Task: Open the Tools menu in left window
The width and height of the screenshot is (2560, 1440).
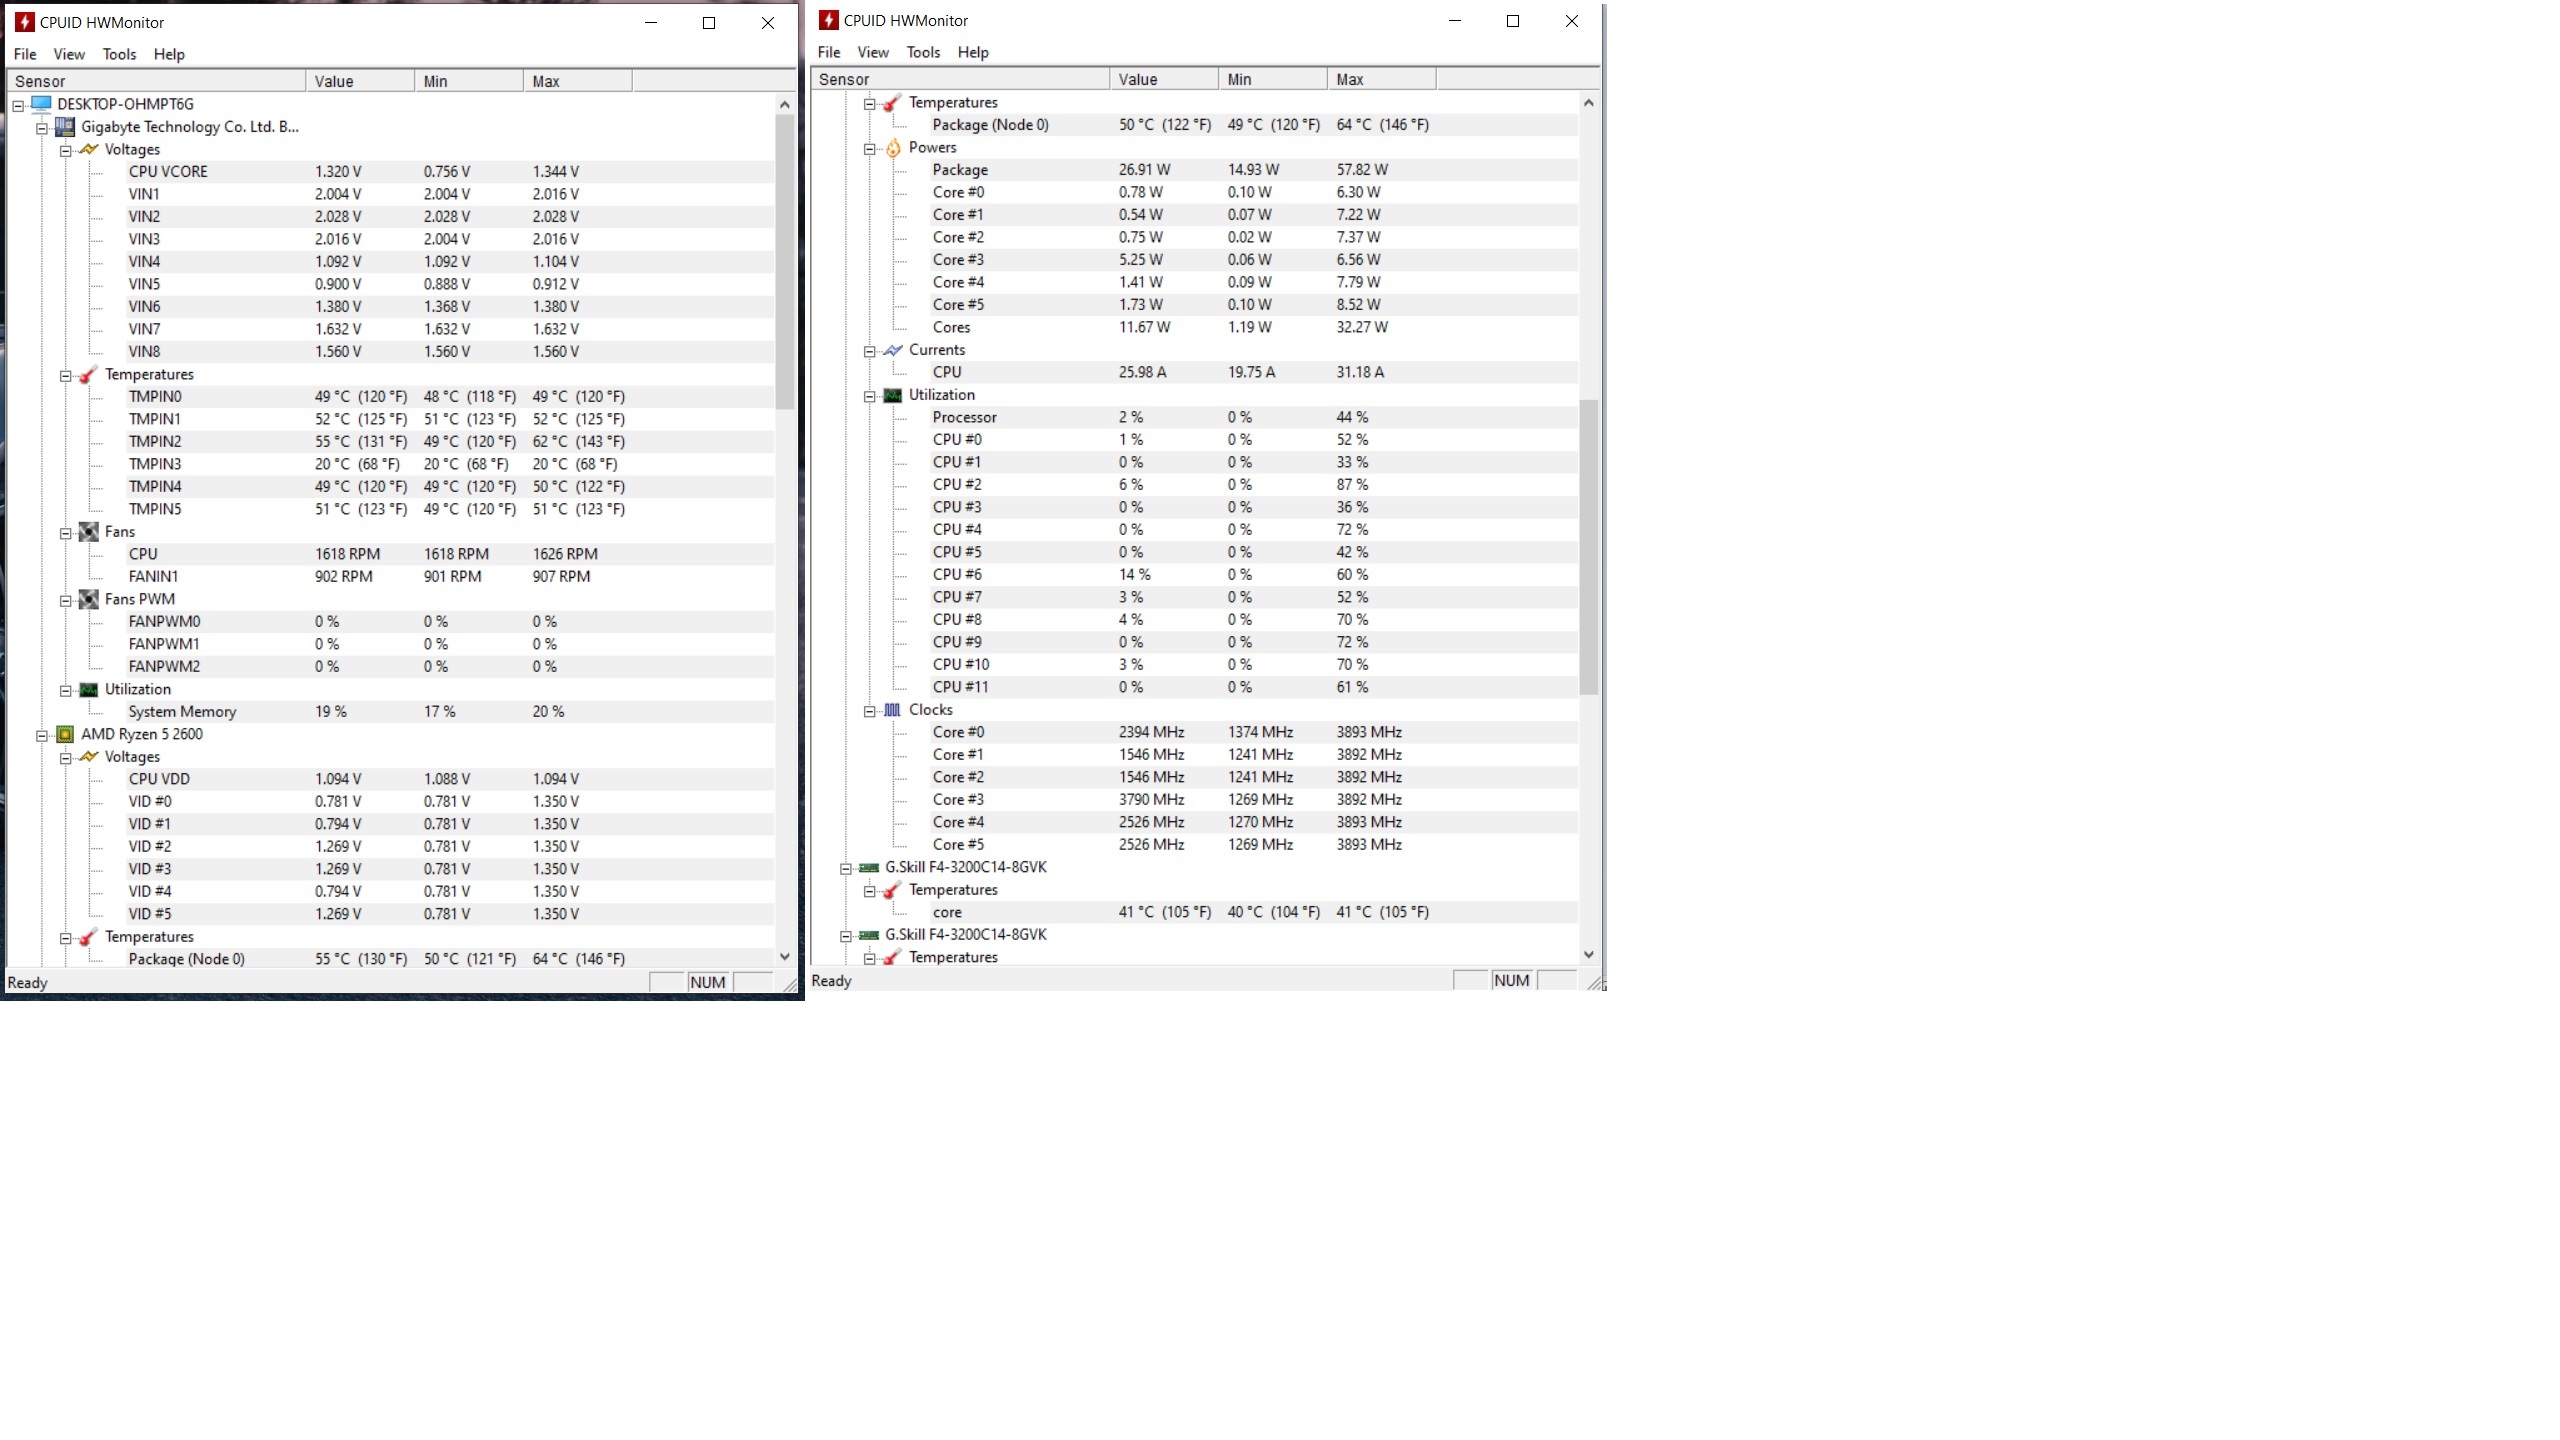Action: pyautogui.click(x=119, y=54)
